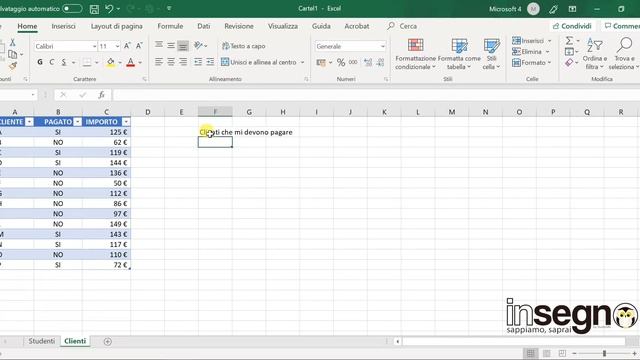Screen dimensions: 640x360
Task: Select column H header
Action: click(x=282, y=112)
